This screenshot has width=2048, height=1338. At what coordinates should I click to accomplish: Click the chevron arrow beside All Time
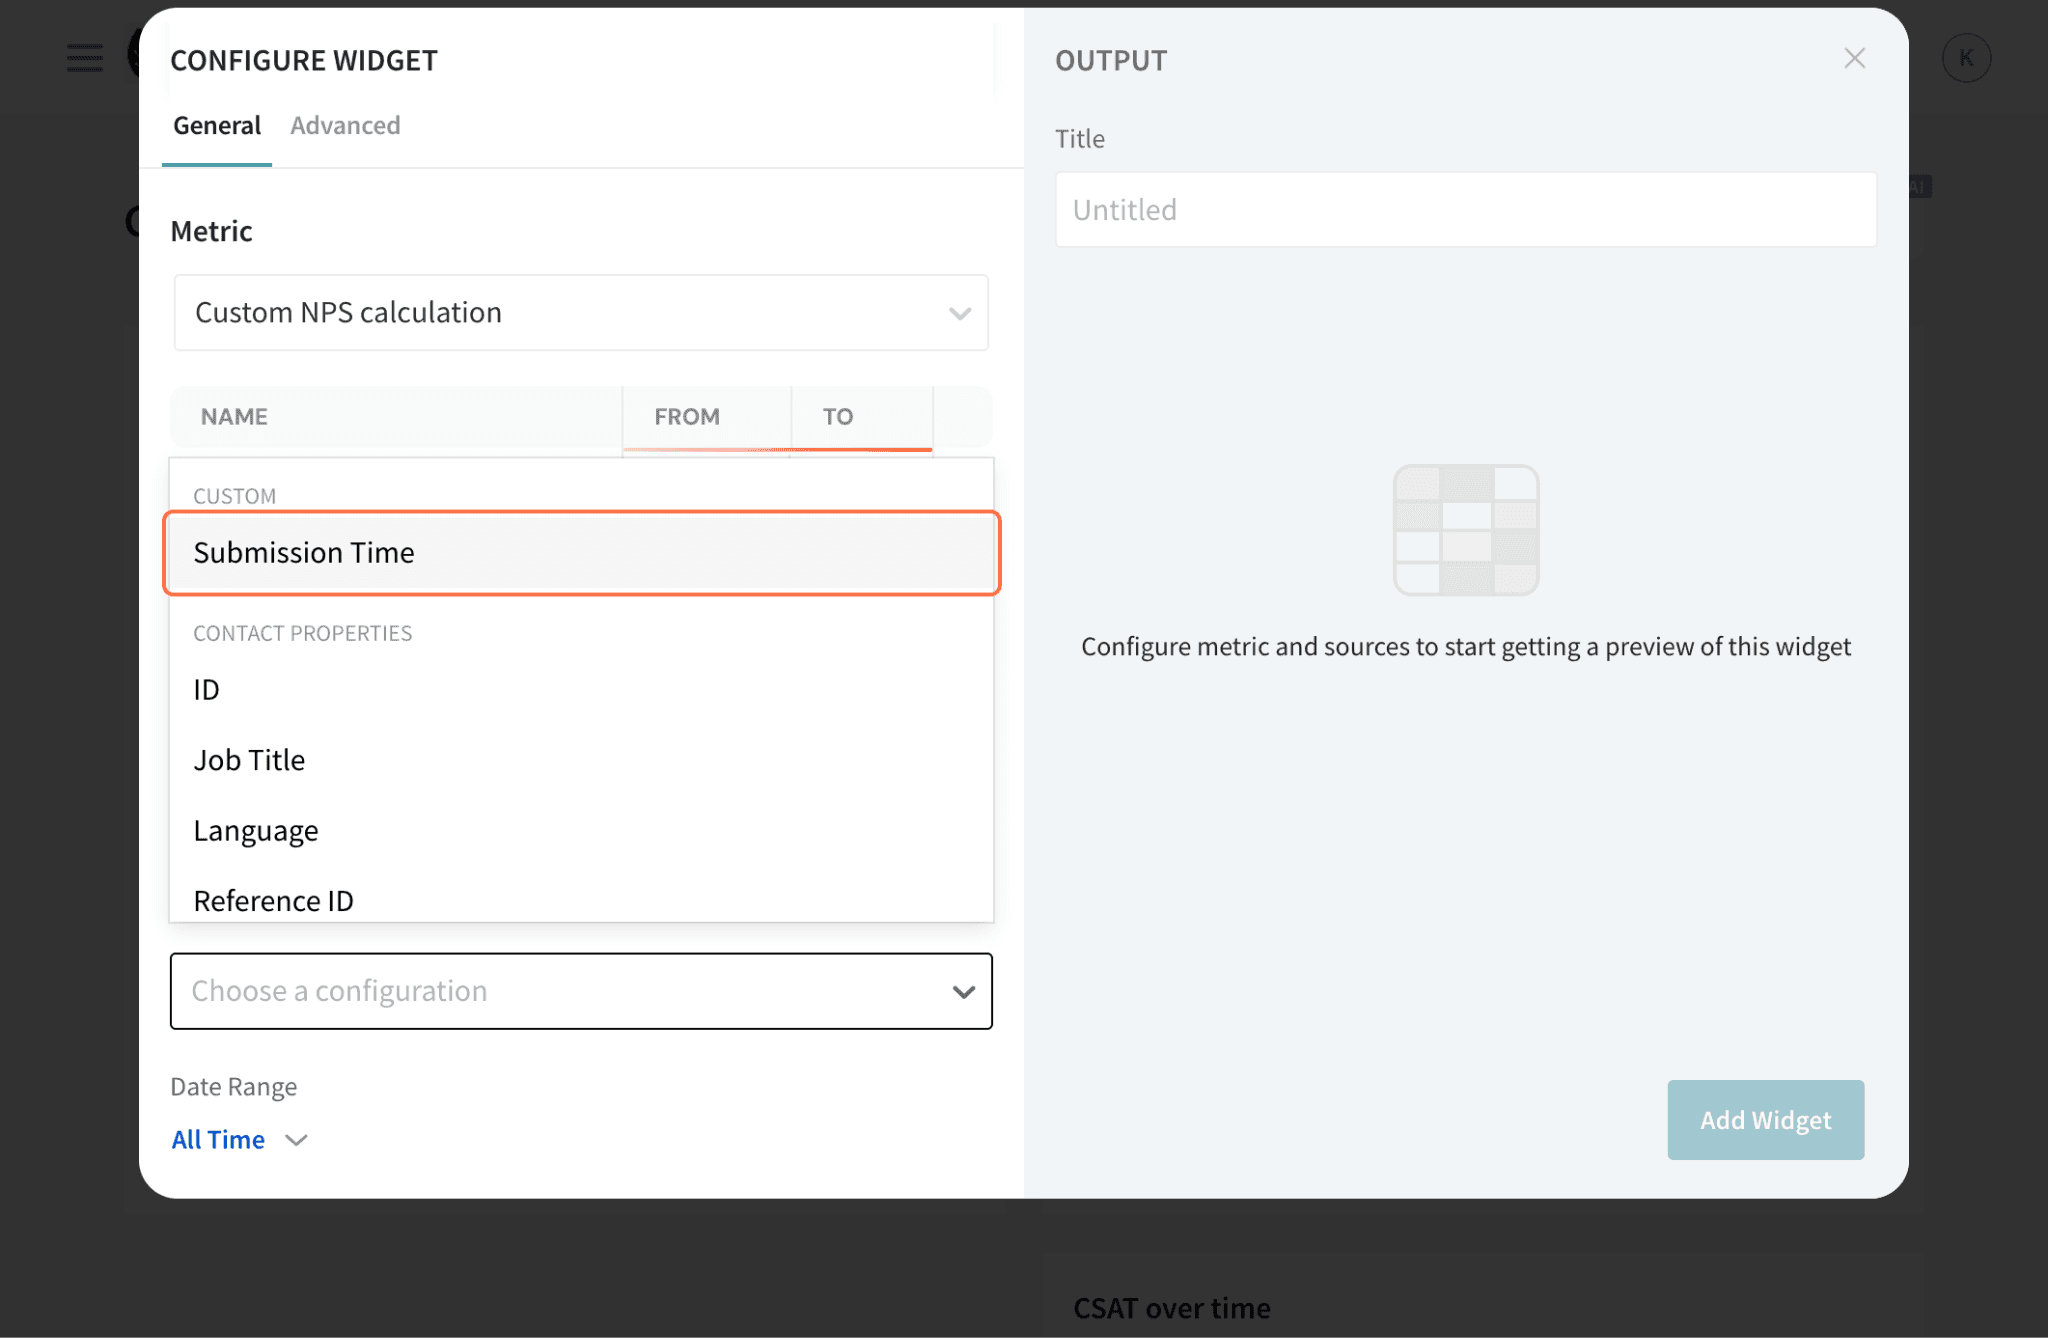click(296, 1140)
